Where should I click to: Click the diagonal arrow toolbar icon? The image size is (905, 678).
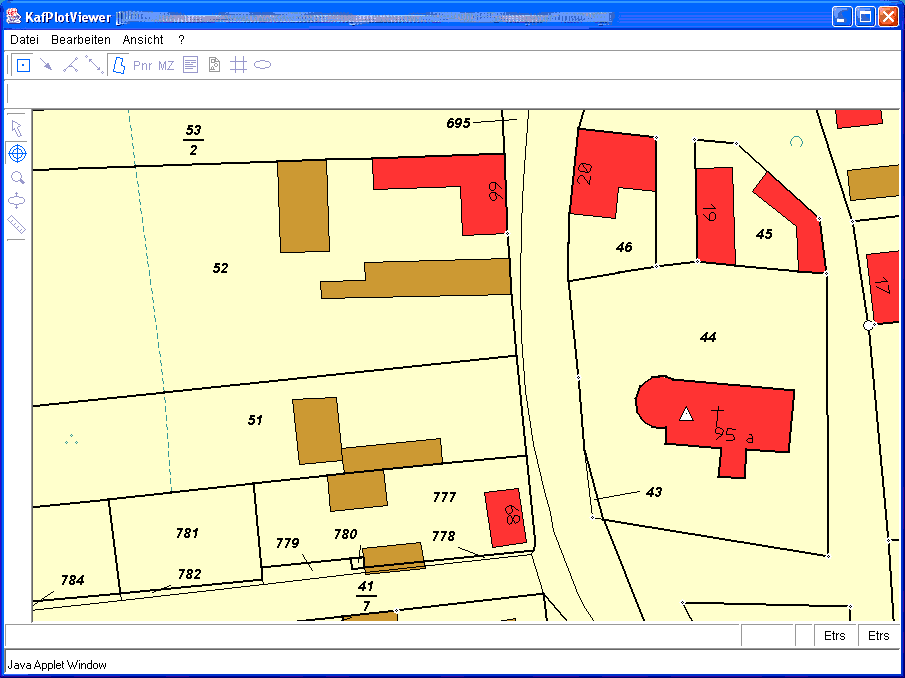[x=46, y=65]
